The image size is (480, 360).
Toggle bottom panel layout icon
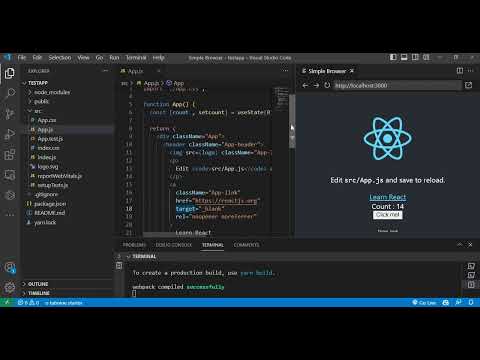coord(404,57)
